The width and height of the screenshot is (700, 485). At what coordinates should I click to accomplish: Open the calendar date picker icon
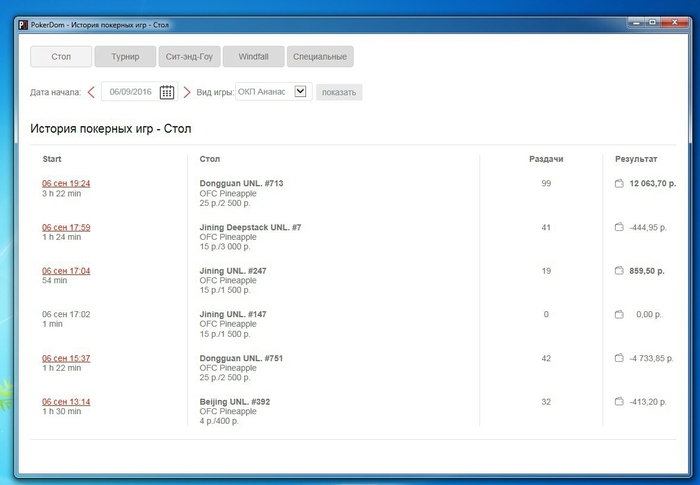click(x=167, y=92)
